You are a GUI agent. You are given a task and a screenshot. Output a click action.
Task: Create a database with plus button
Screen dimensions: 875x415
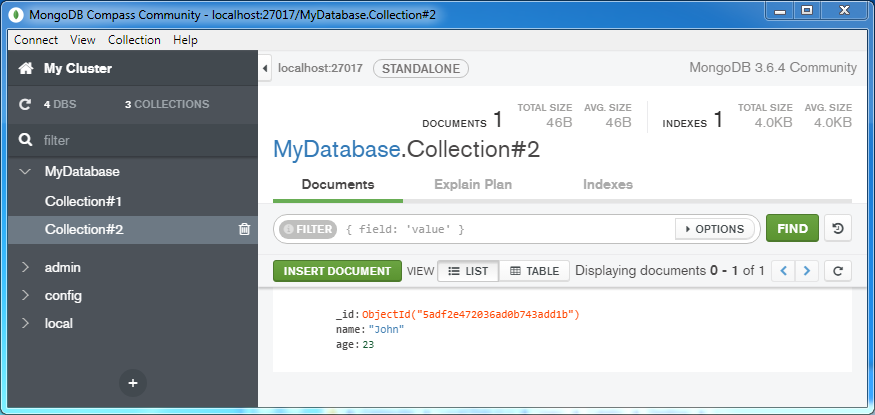[133, 383]
